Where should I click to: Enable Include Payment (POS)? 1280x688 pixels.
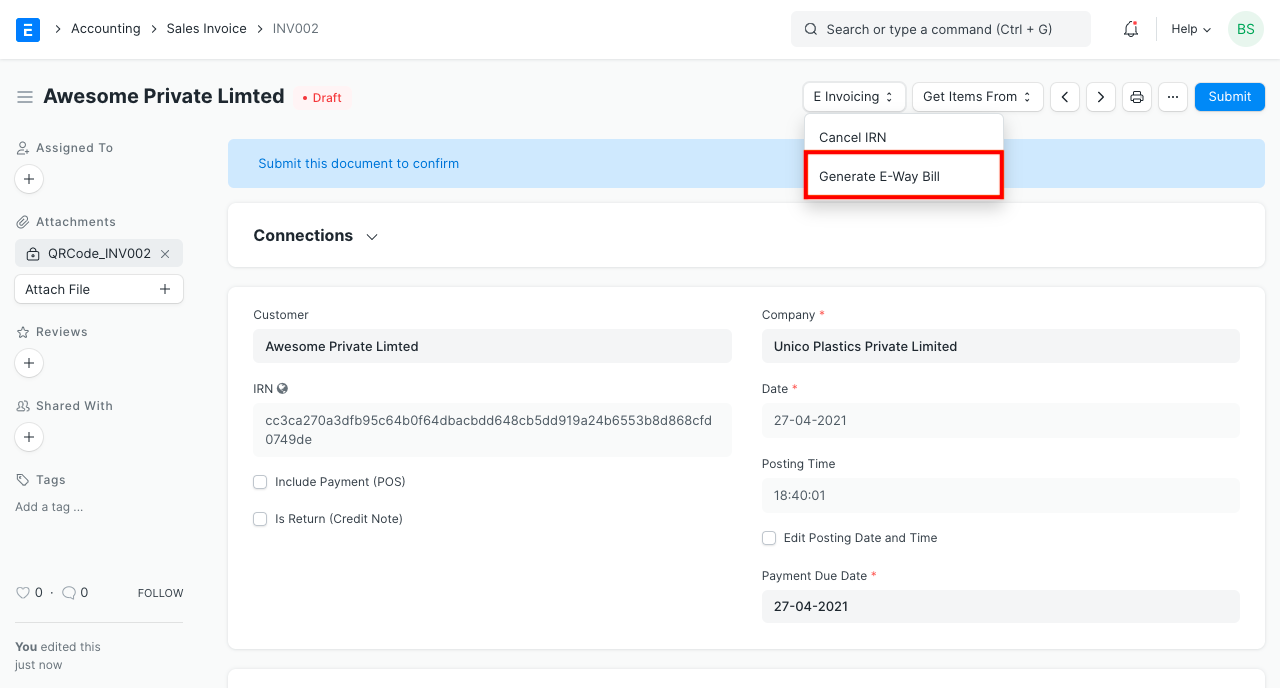(260, 482)
